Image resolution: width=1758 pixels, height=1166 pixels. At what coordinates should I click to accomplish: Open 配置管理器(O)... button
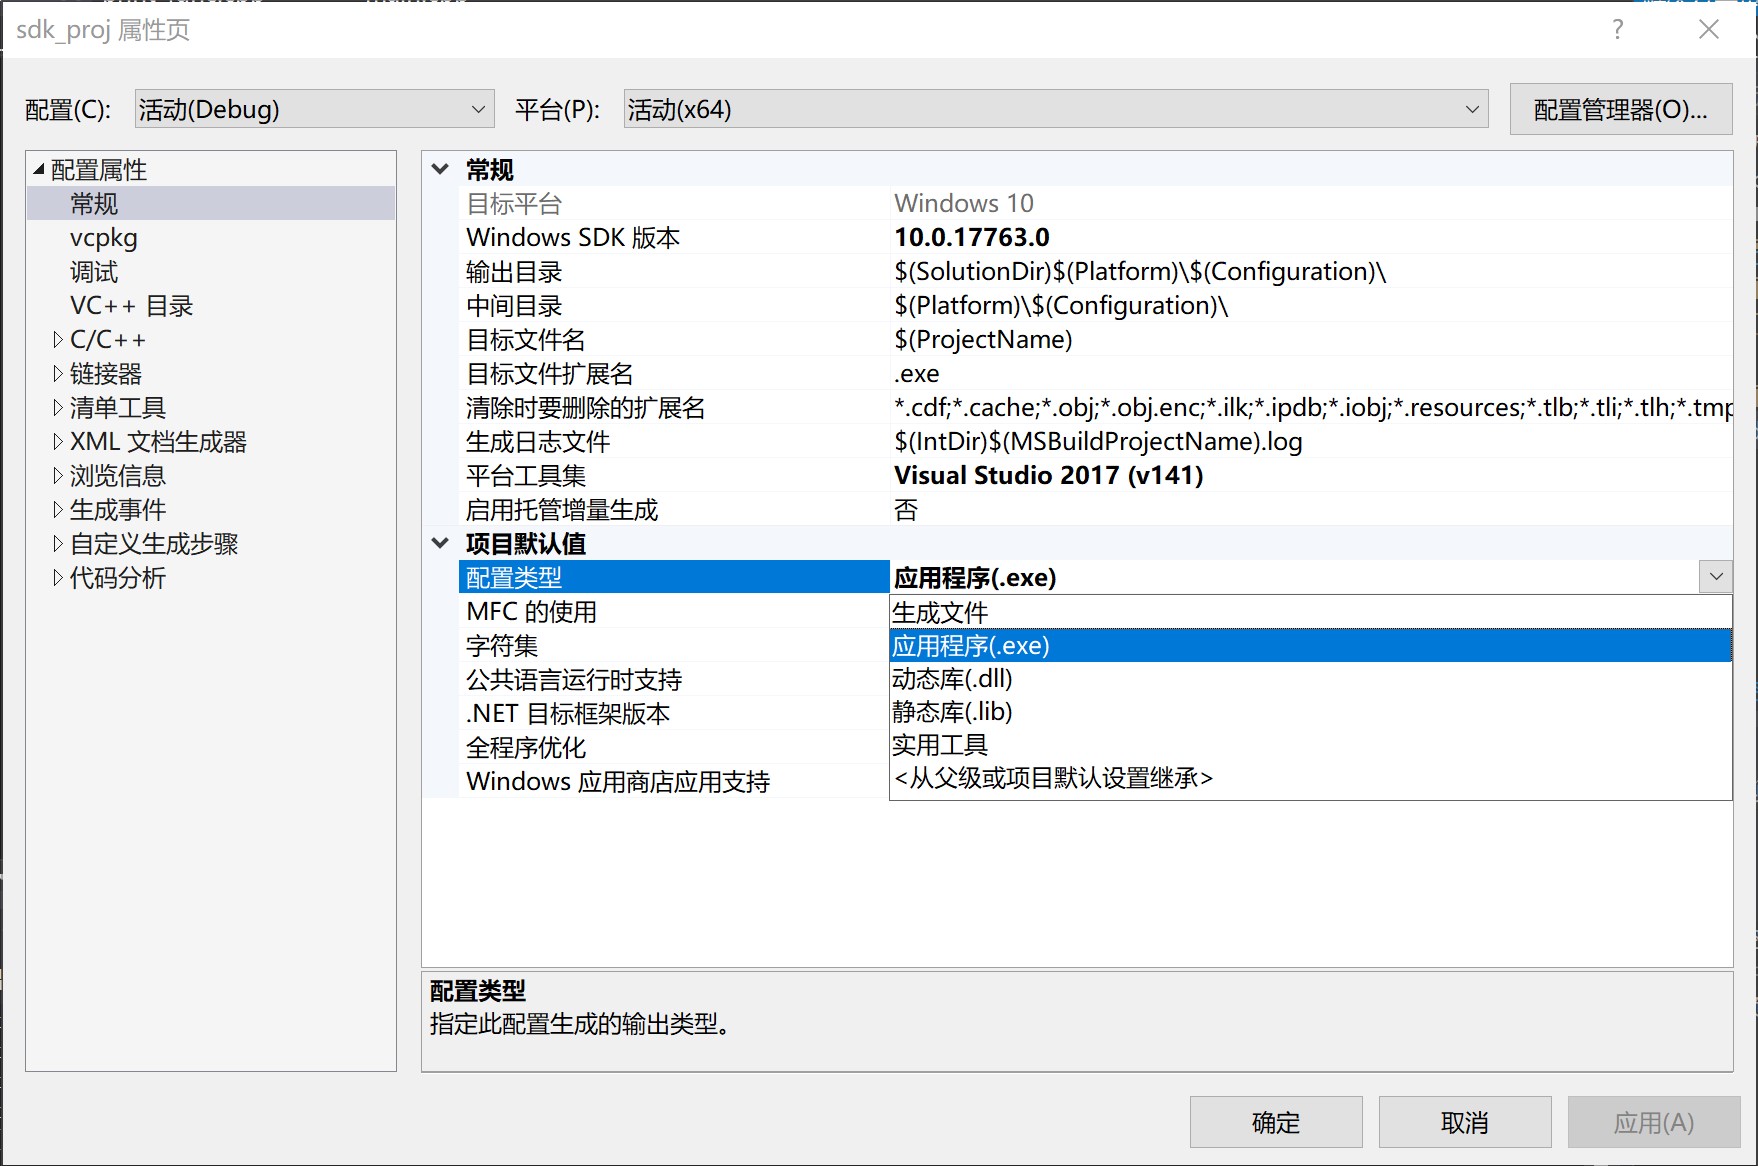coord(1620,109)
